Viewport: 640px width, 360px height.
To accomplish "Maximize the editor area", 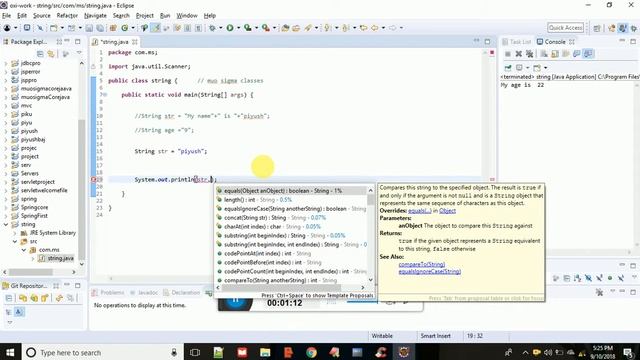I will tap(487, 41).
